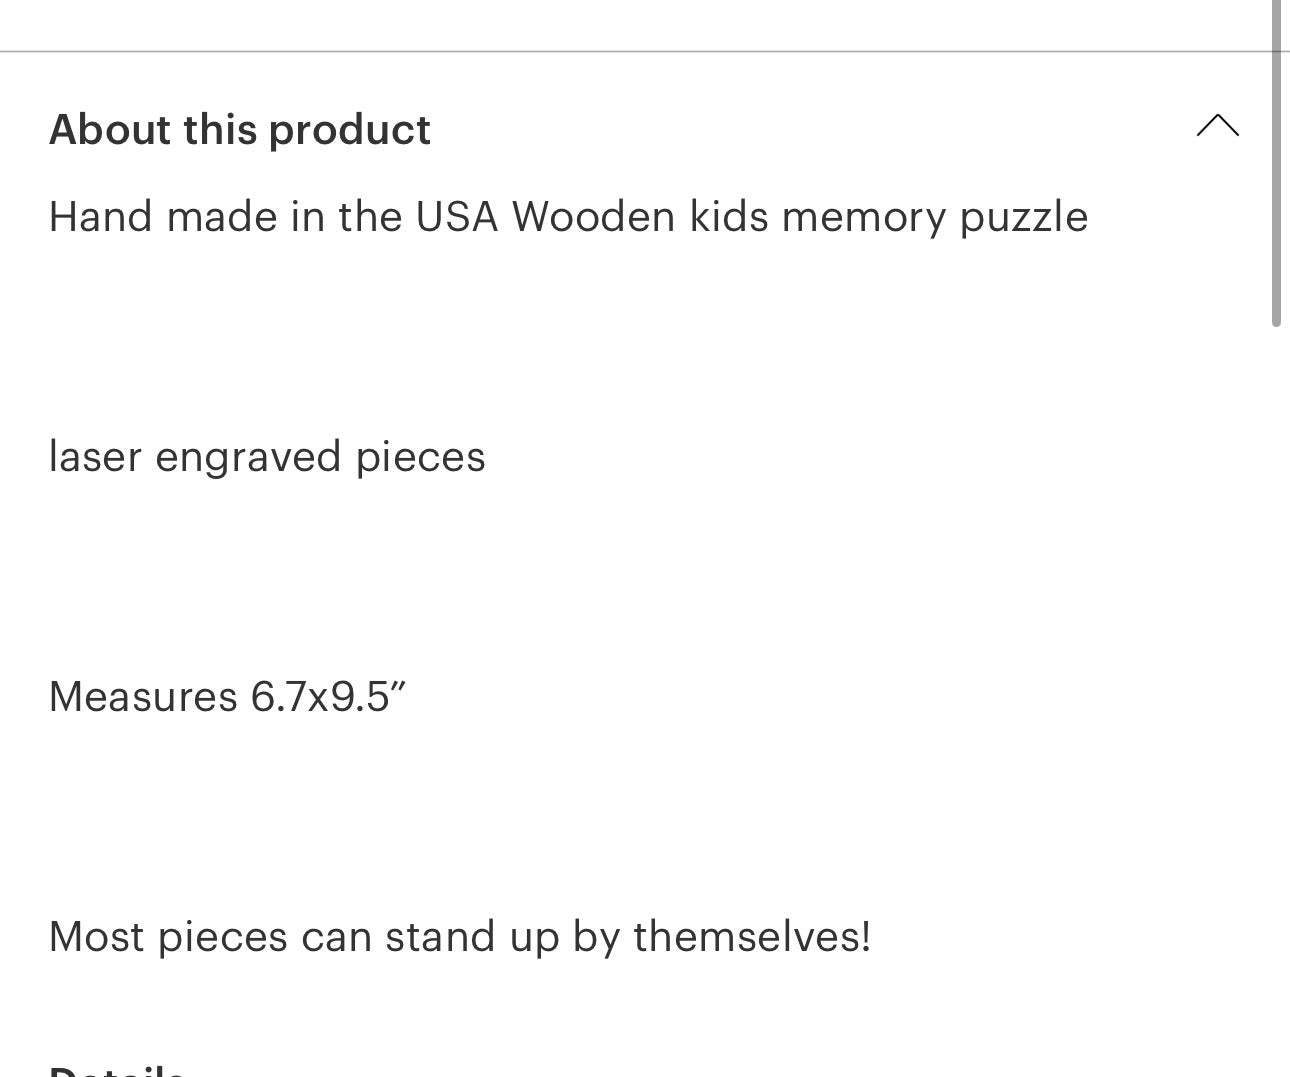Click the Most pieces can stand text
The width and height of the screenshot is (1290, 1077).
point(459,937)
